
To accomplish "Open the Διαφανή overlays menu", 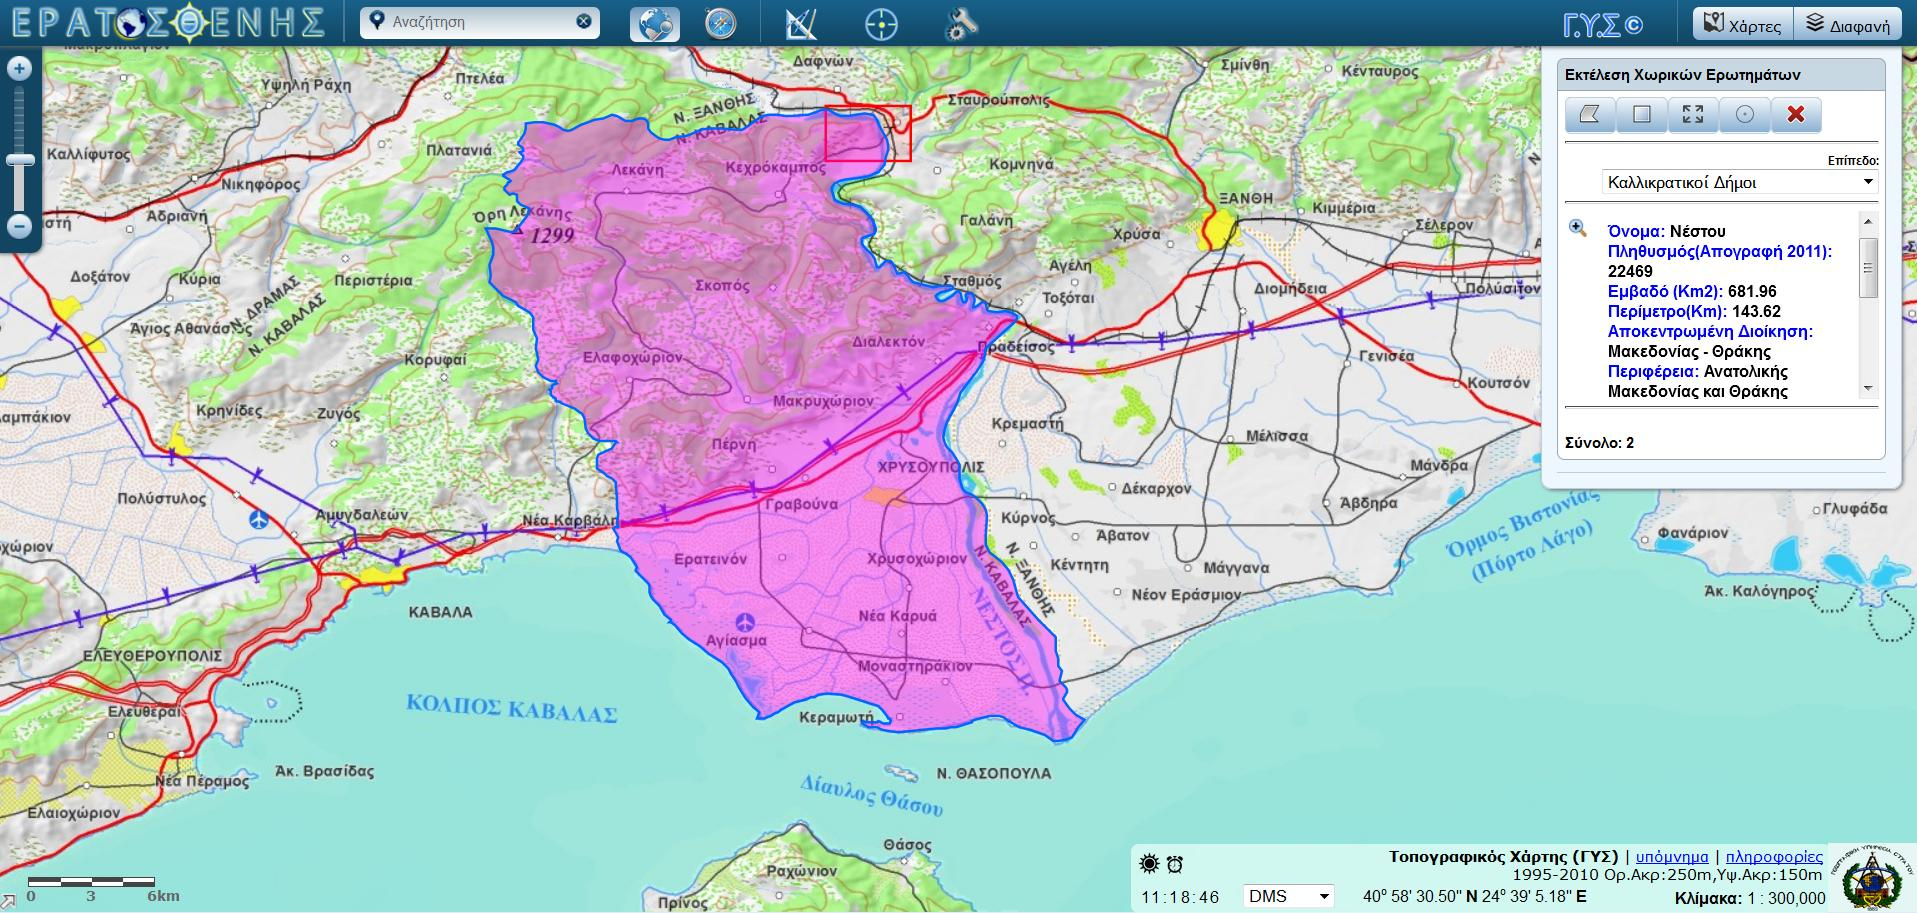I will click(x=1848, y=24).
